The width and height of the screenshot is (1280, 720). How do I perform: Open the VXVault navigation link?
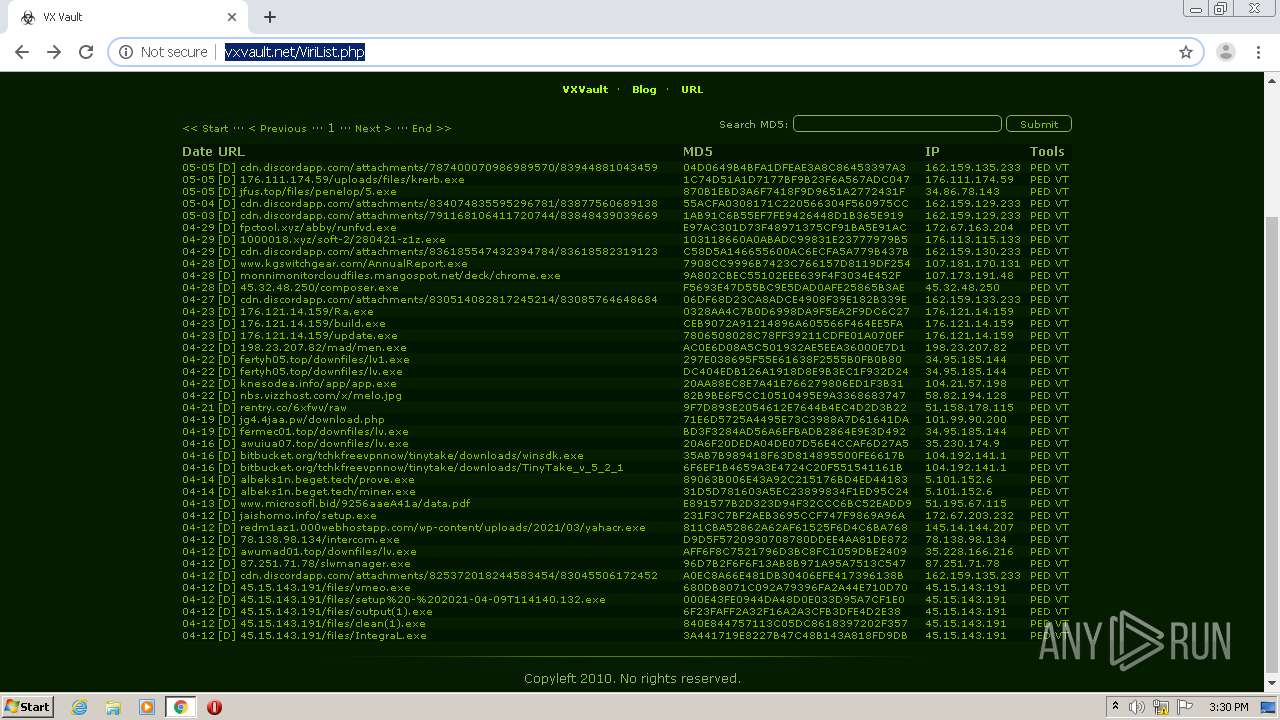[585, 89]
